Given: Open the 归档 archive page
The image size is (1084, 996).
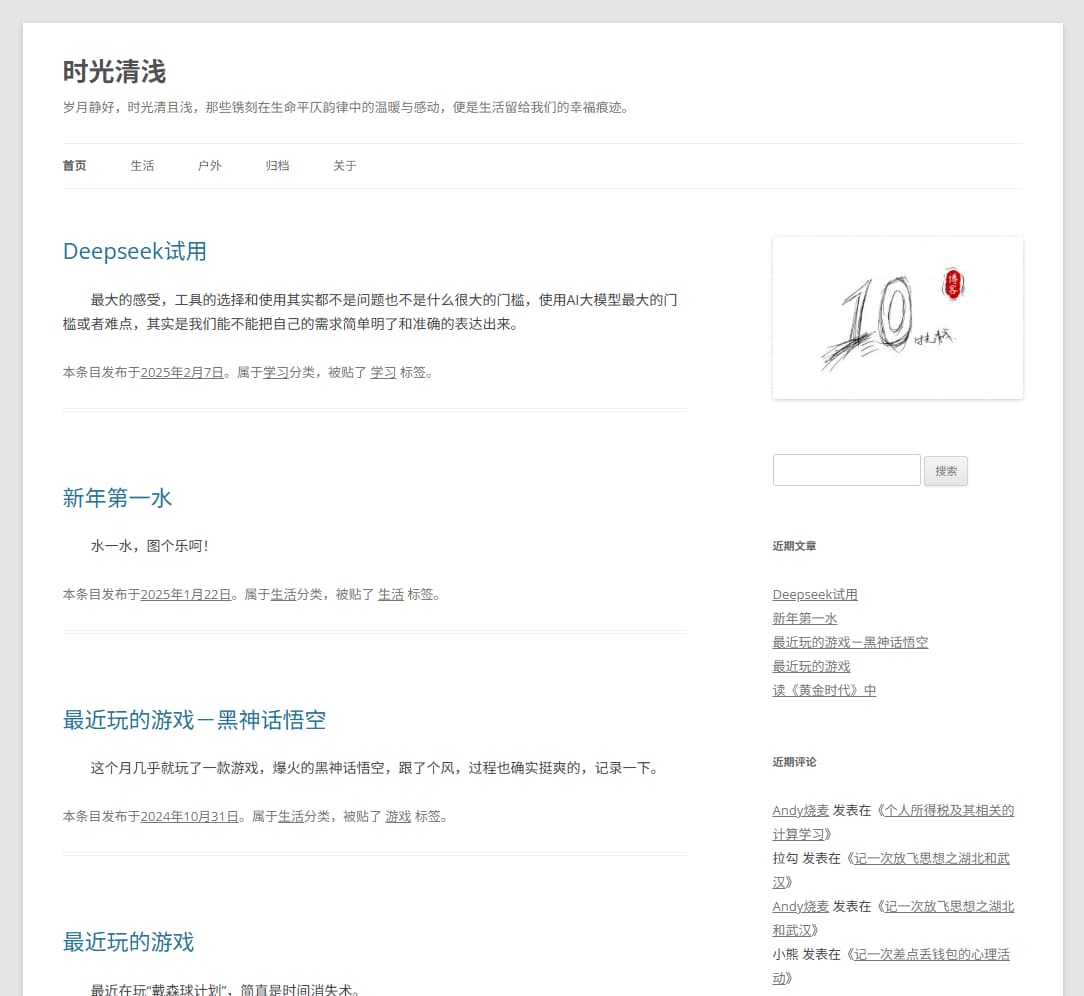Looking at the screenshot, I should pos(277,165).
